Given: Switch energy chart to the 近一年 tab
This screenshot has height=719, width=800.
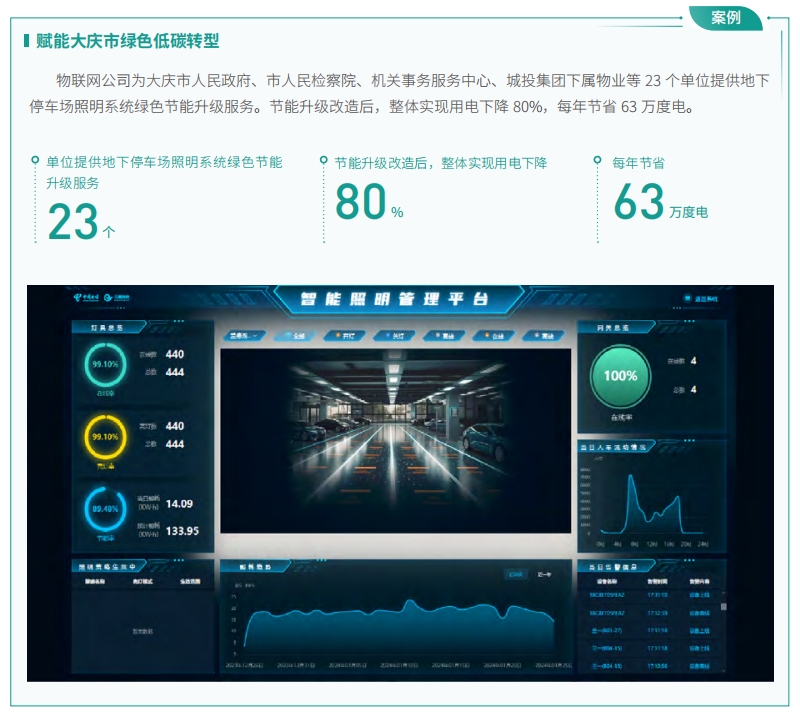Looking at the screenshot, I should click(x=545, y=575).
